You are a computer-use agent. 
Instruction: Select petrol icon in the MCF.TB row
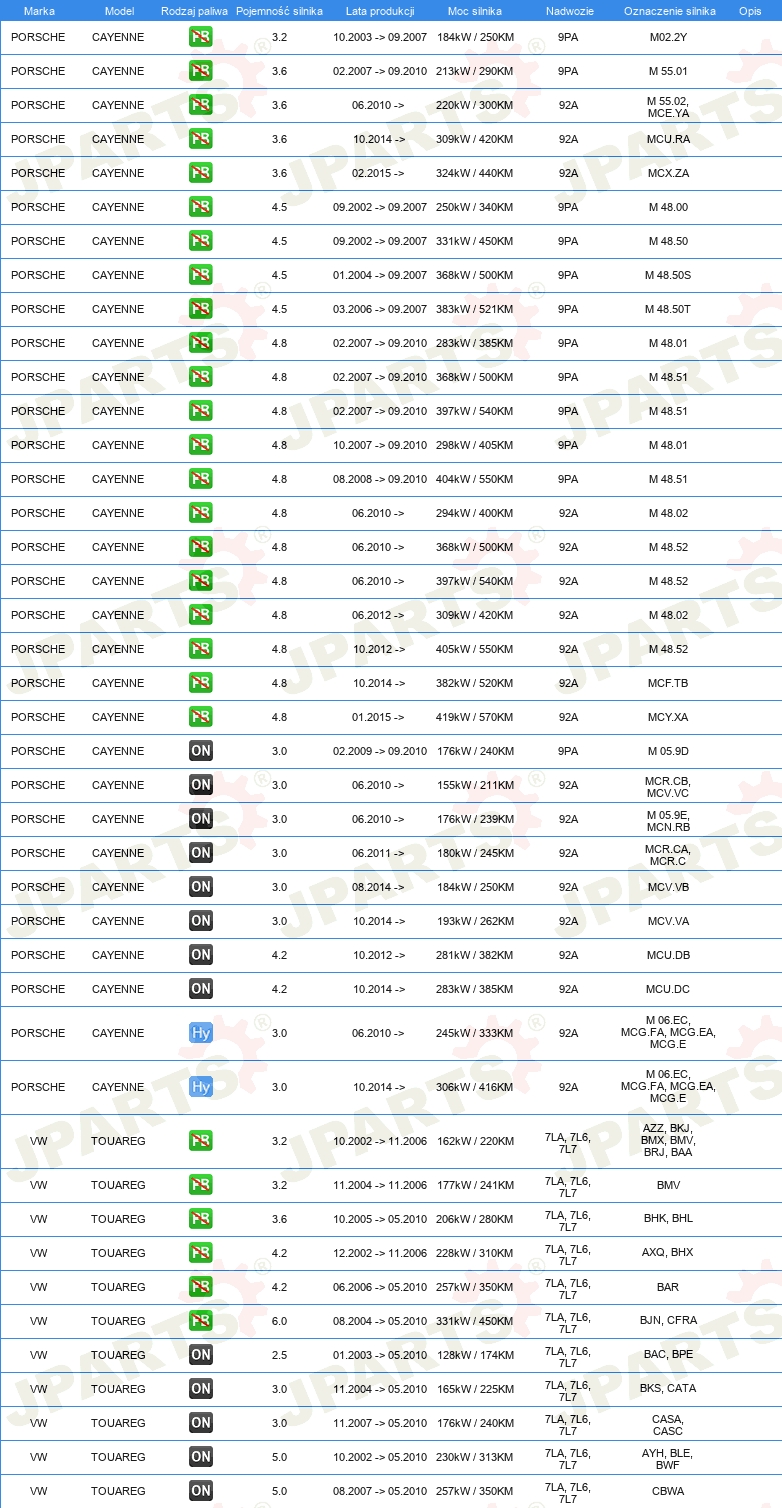[200, 683]
